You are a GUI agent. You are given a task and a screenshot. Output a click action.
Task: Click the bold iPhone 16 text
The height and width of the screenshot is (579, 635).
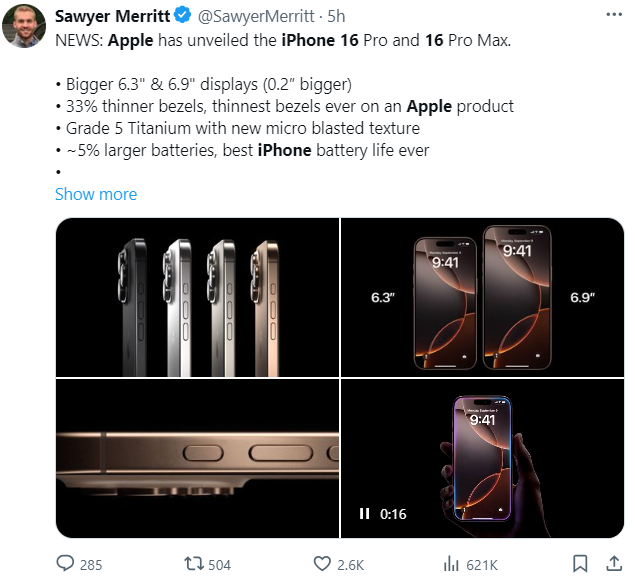pyautogui.click(x=301, y=43)
